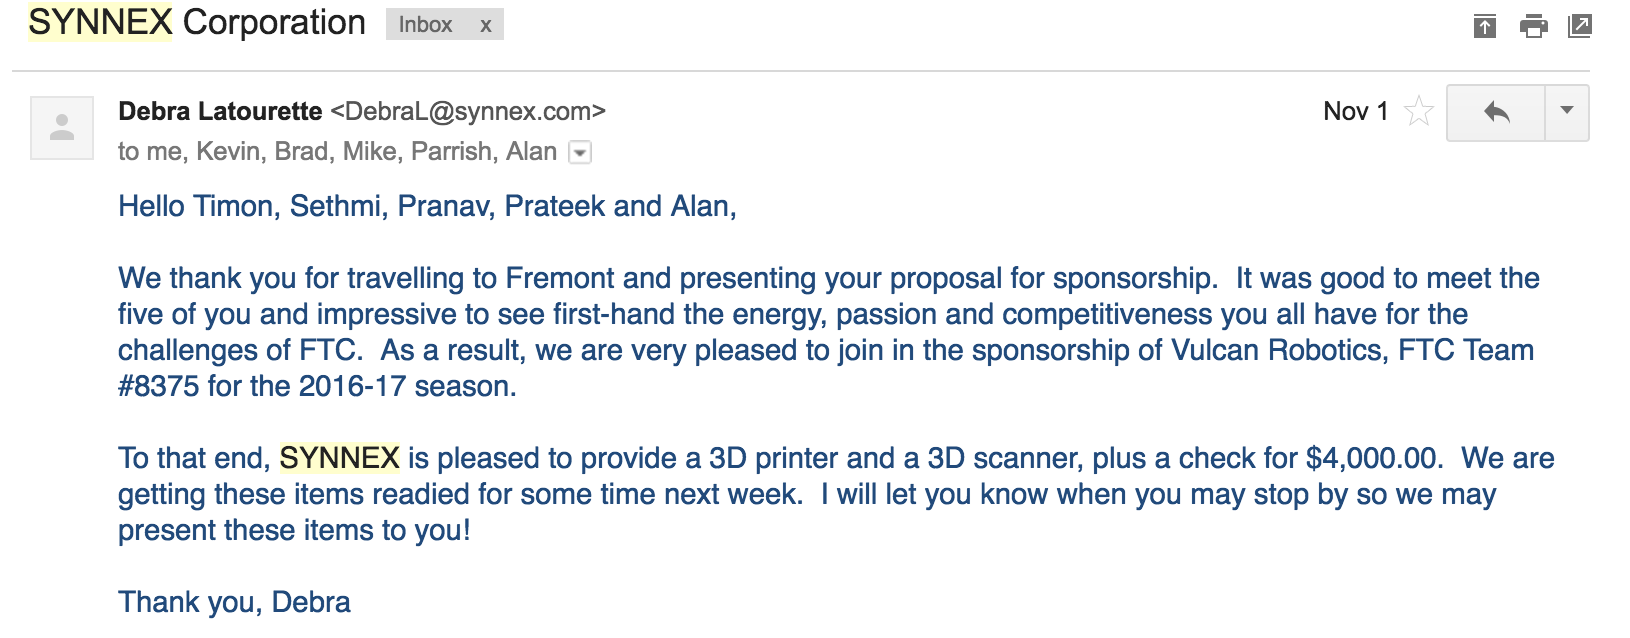Click the 'Thank you, Debra' signature
Viewport: 1630px width, 638px height.
234,602
